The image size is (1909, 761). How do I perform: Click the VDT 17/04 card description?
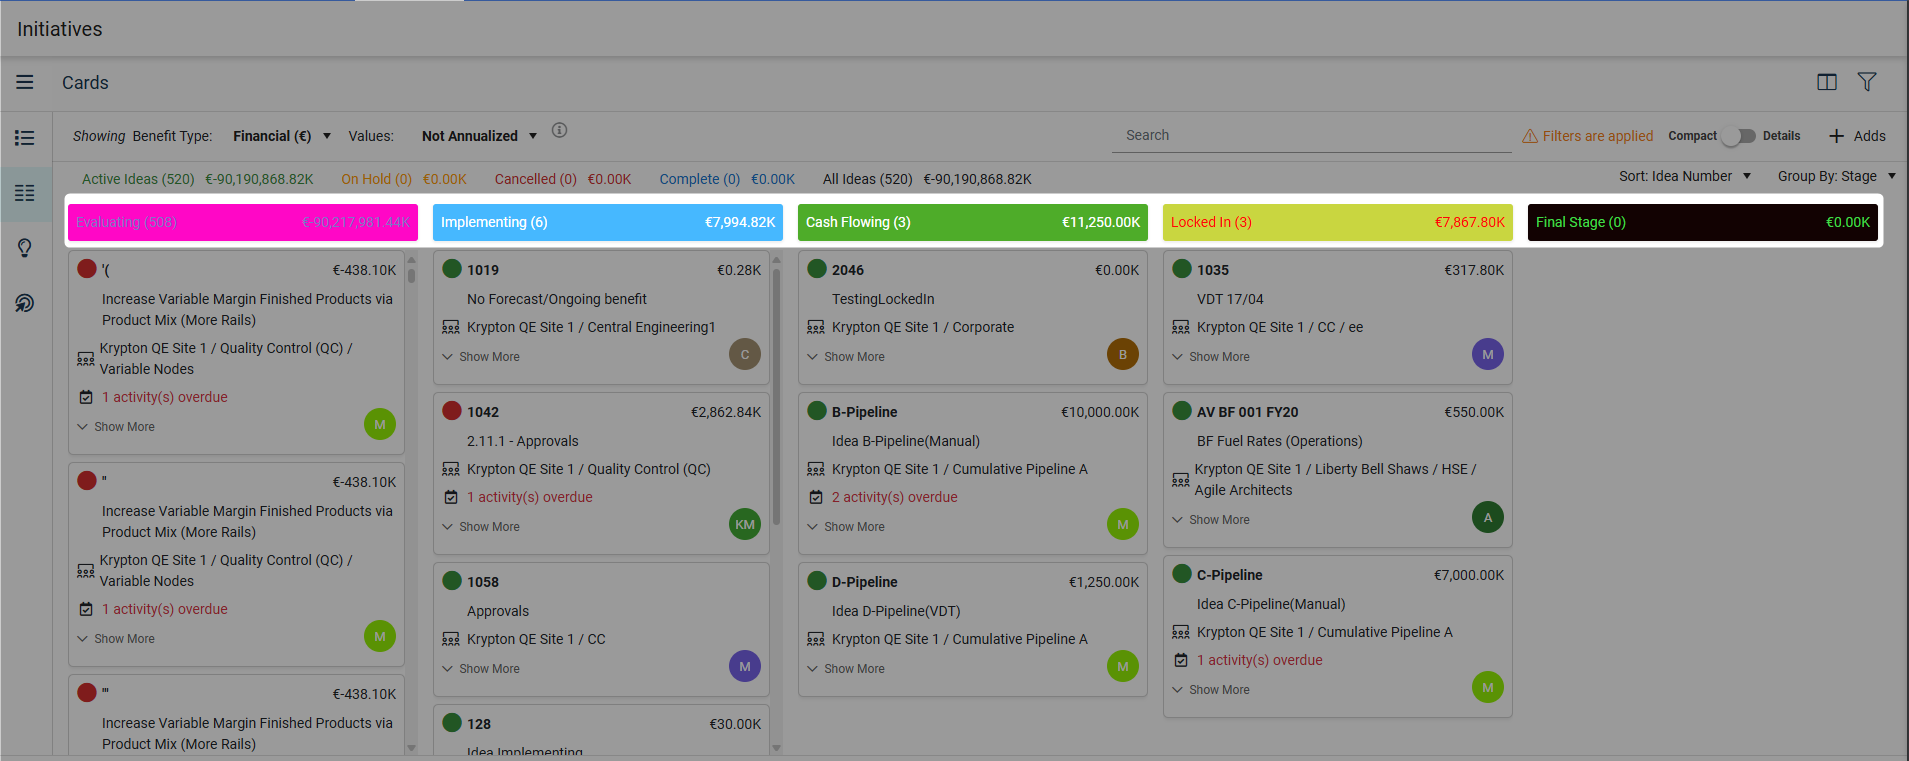click(x=1230, y=299)
